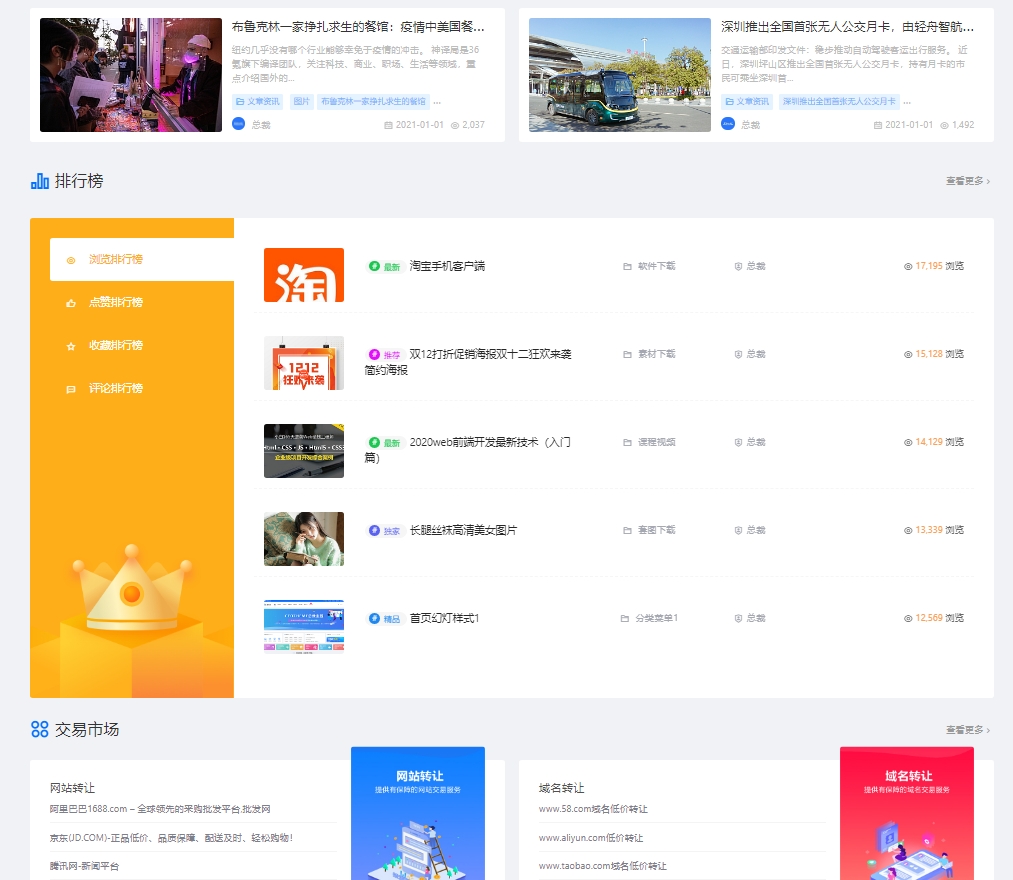Click the Taobao app thumbnail in the ranking list

(x=303, y=275)
